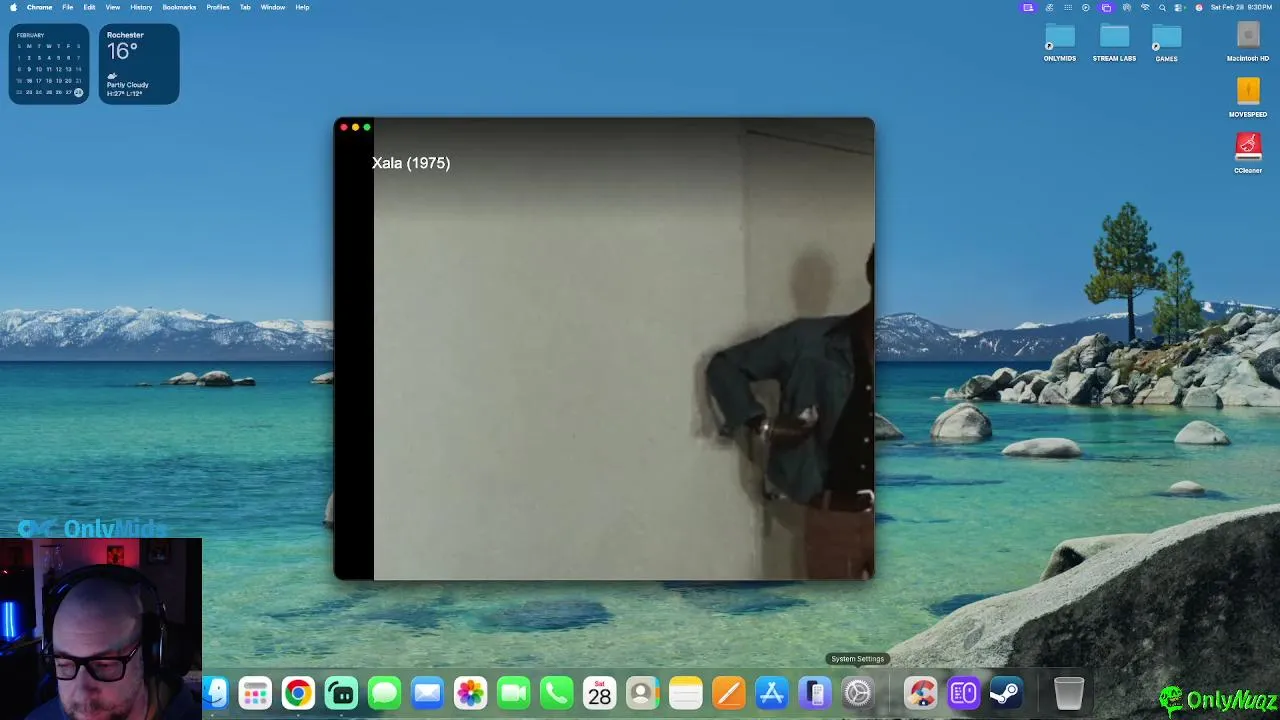The width and height of the screenshot is (1280, 720).
Task: Open Spotlight search in the menu bar
Action: pos(1162,7)
